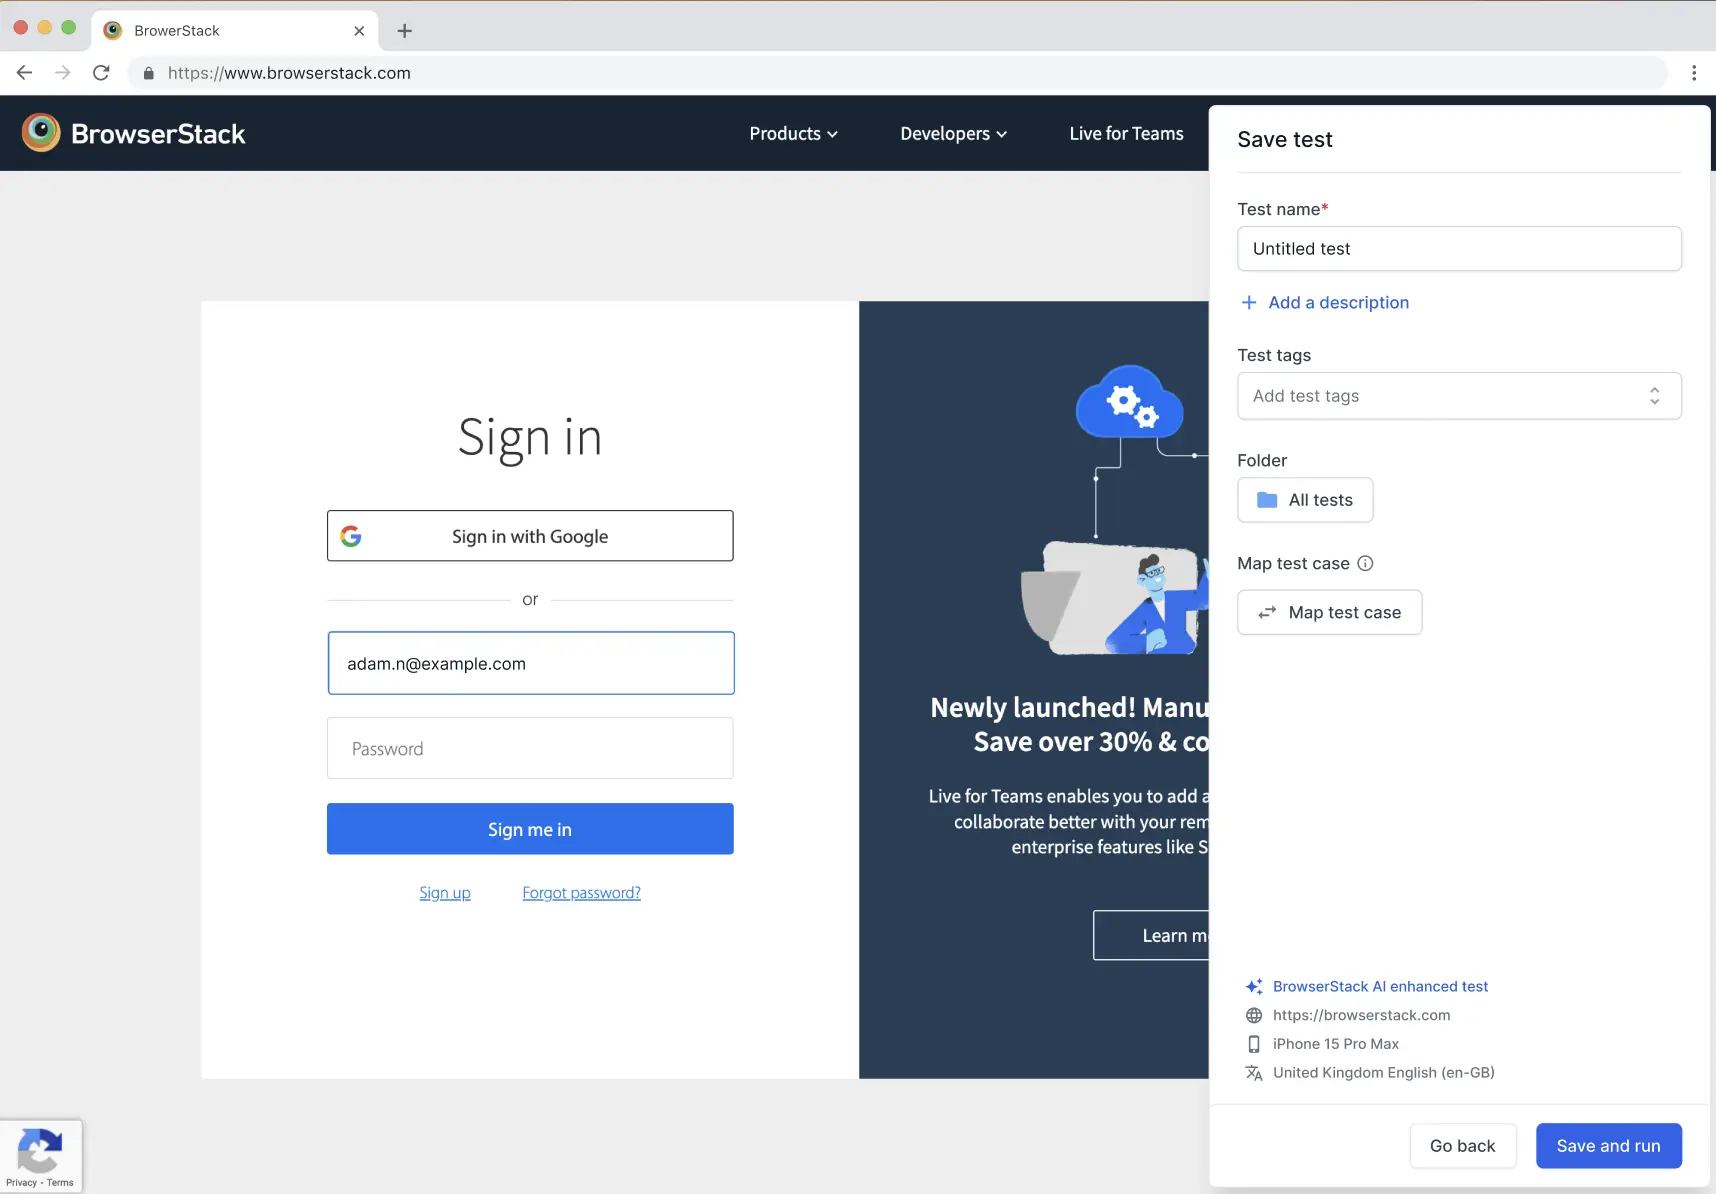The image size is (1716, 1194).
Task: Open the Developers dropdown
Action: pos(951,133)
